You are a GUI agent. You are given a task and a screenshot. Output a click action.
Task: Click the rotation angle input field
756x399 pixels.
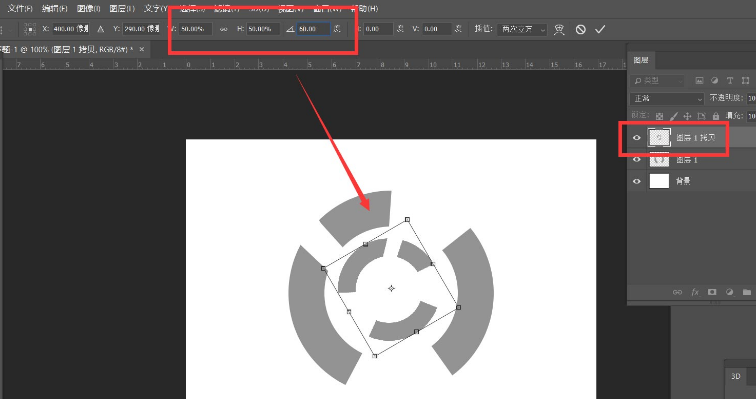point(313,29)
